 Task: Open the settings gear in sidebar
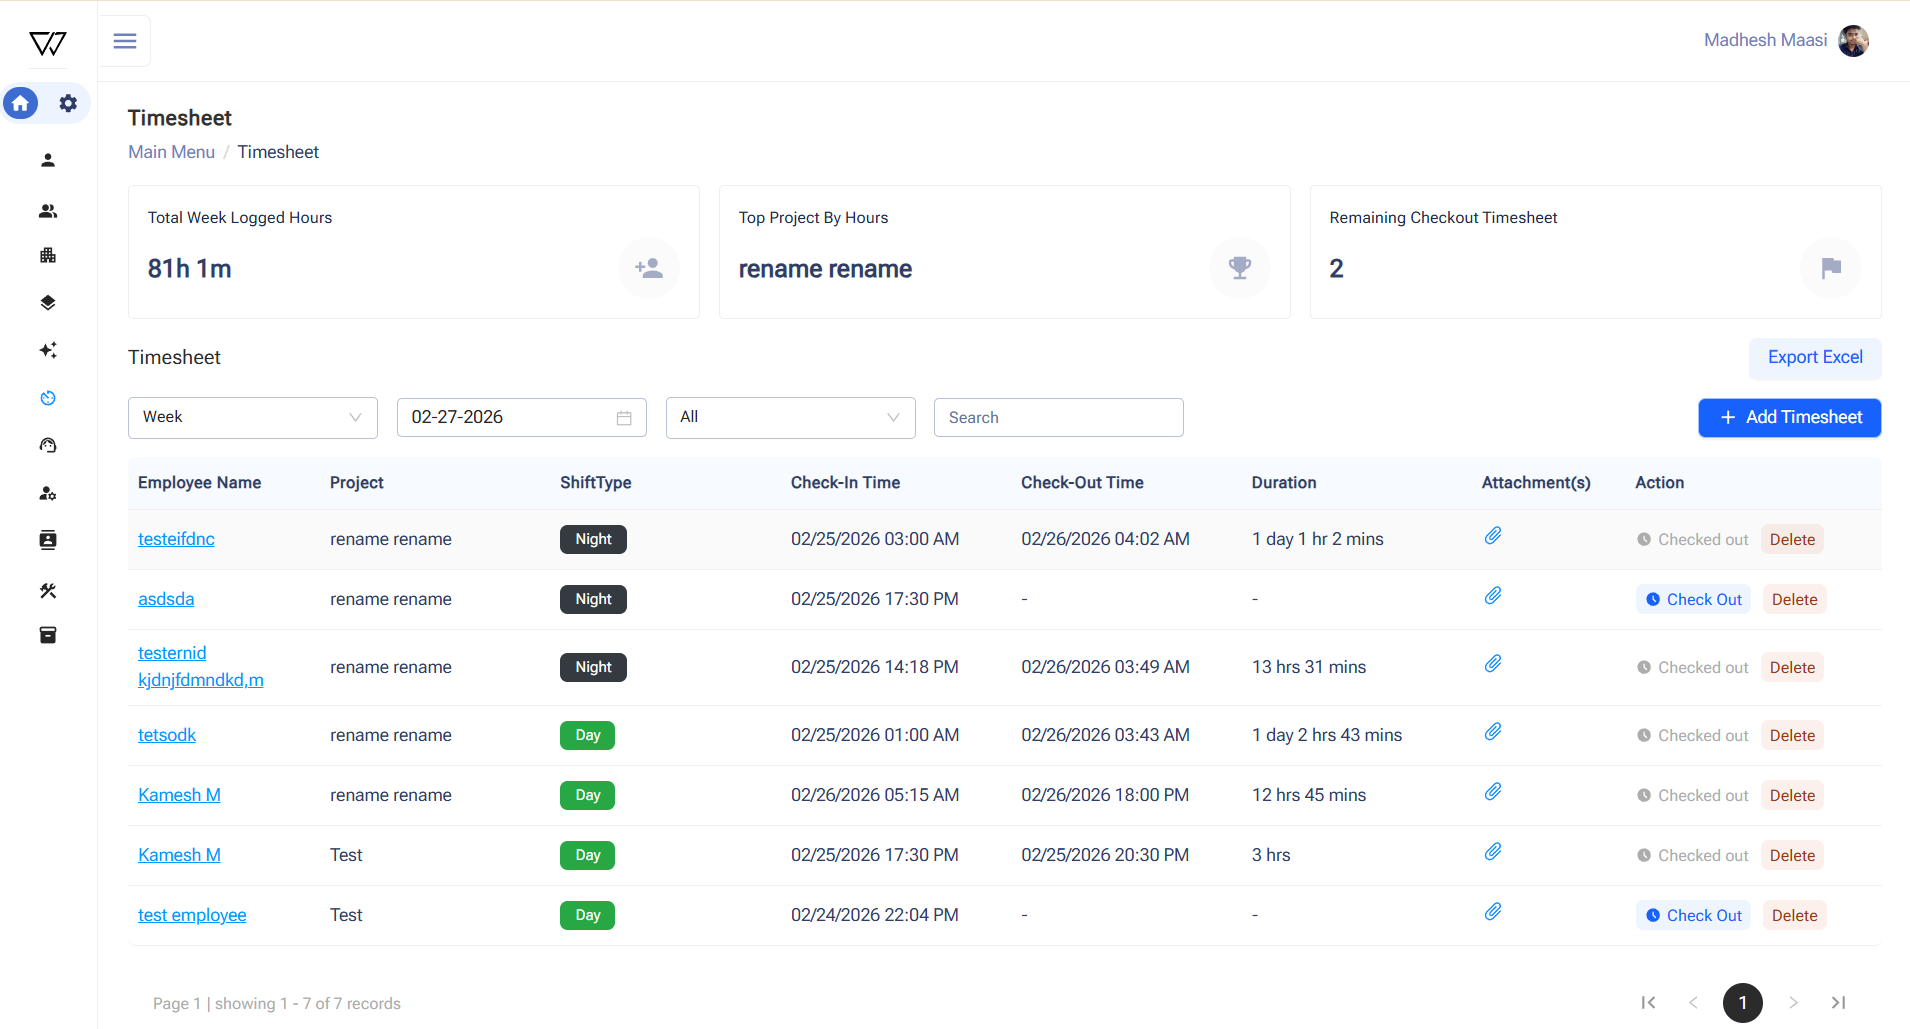coord(68,103)
